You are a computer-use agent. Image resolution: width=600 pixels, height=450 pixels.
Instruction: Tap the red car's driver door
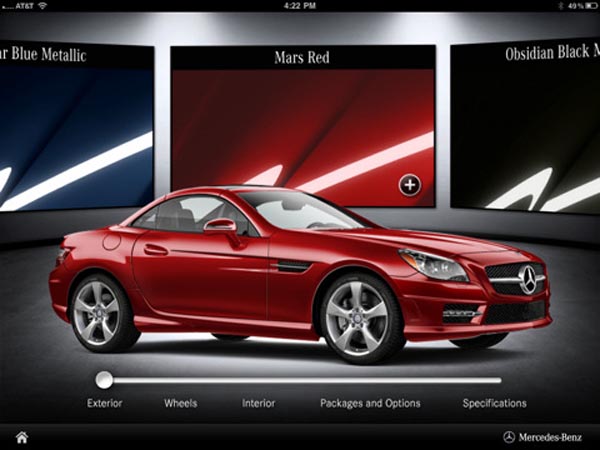[x=205, y=275]
